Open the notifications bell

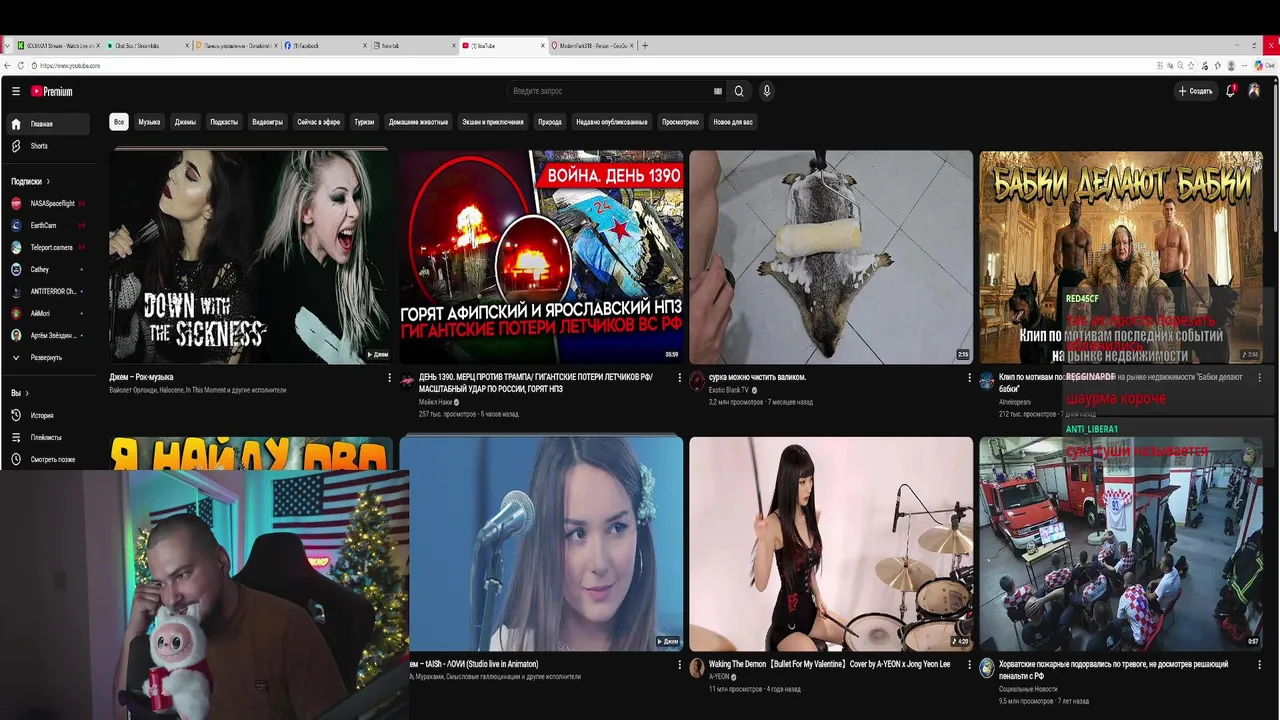tap(1231, 91)
